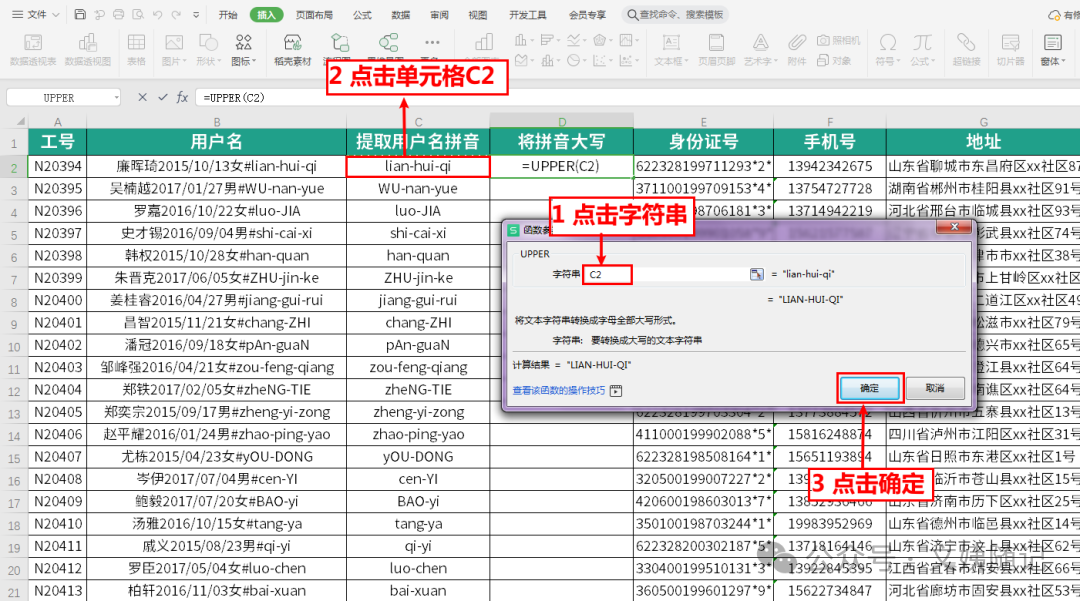This screenshot has width=1080, height=601.
Task: Click the 数据透视图 pivot chart icon
Action: pyautogui.click(x=87, y=43)
